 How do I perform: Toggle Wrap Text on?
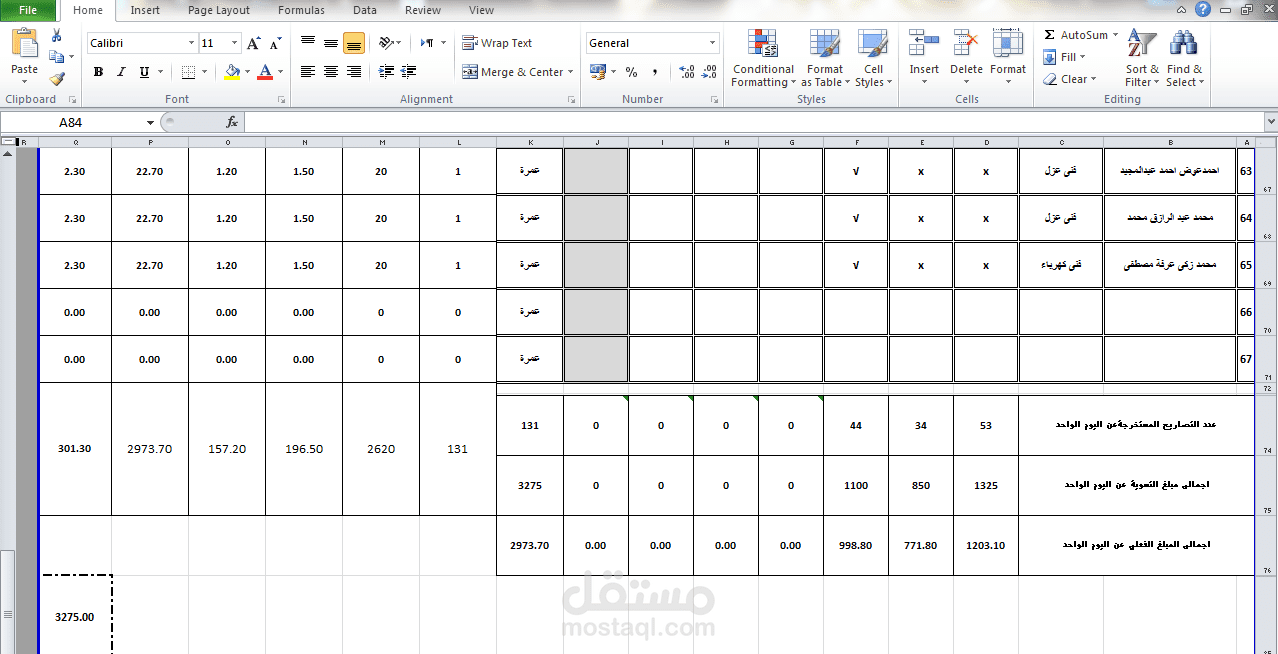tap(497, 43)
